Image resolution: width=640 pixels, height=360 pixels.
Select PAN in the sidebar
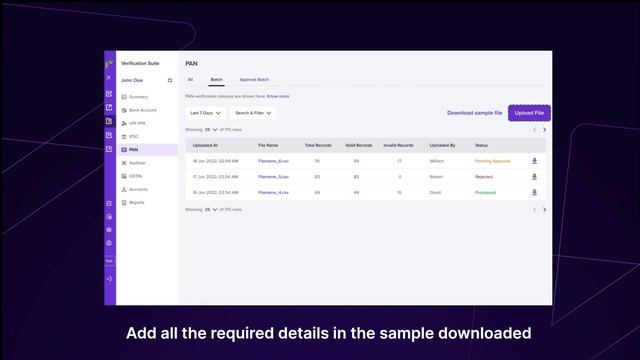pyautogui.click(x=147, y=150)
